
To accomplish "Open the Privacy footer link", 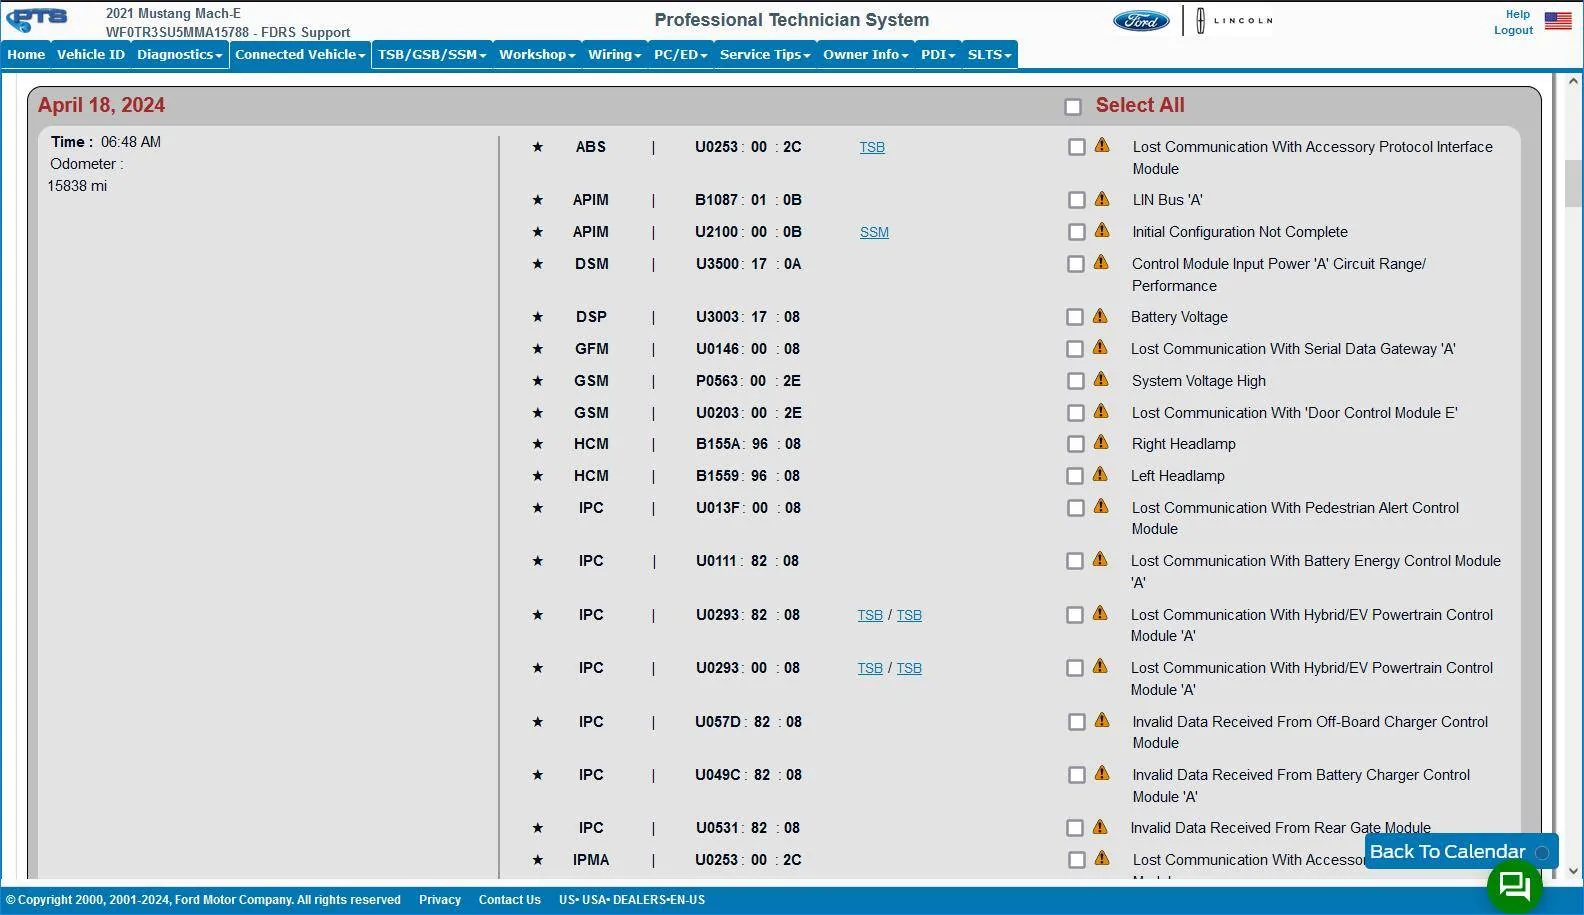I will point(440,900).
